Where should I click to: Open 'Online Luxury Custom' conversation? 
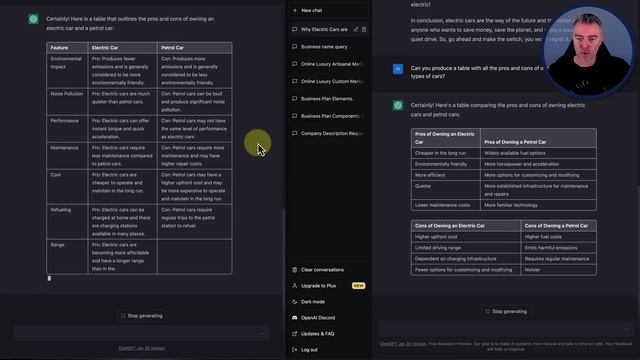click(x=329, y=81)
